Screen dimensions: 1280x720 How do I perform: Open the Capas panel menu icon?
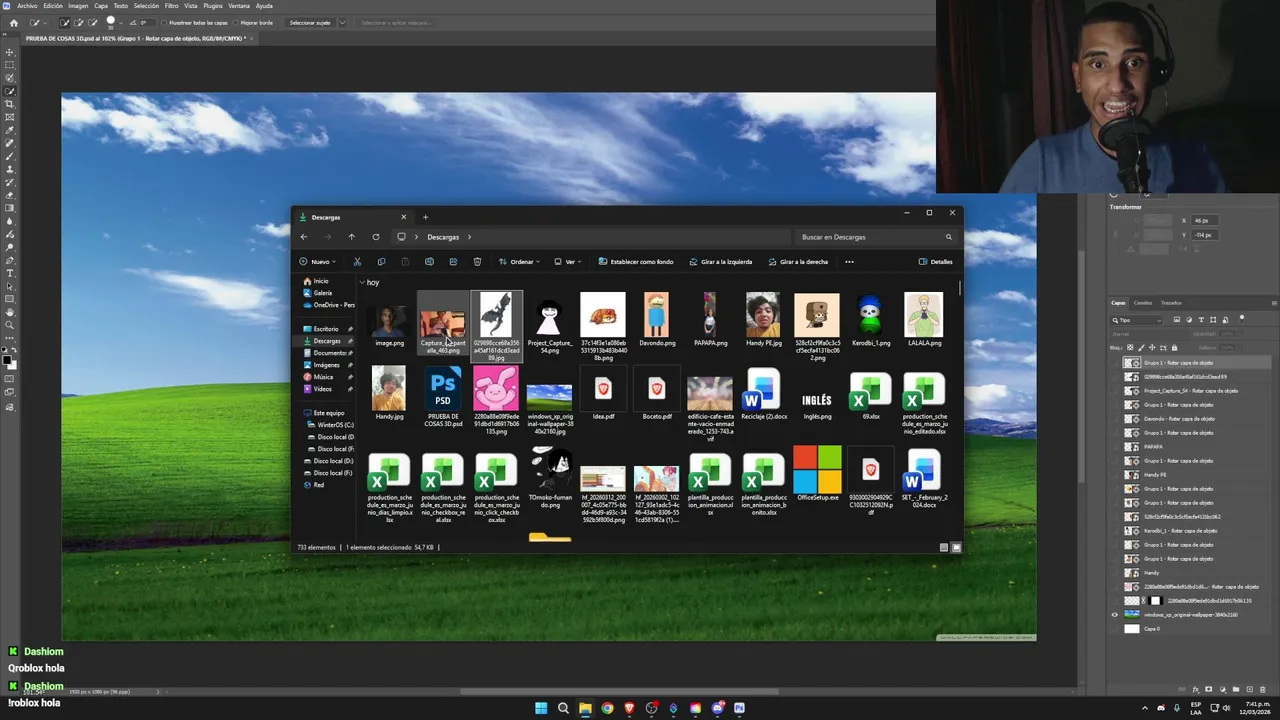click(x=1273, y=303)
